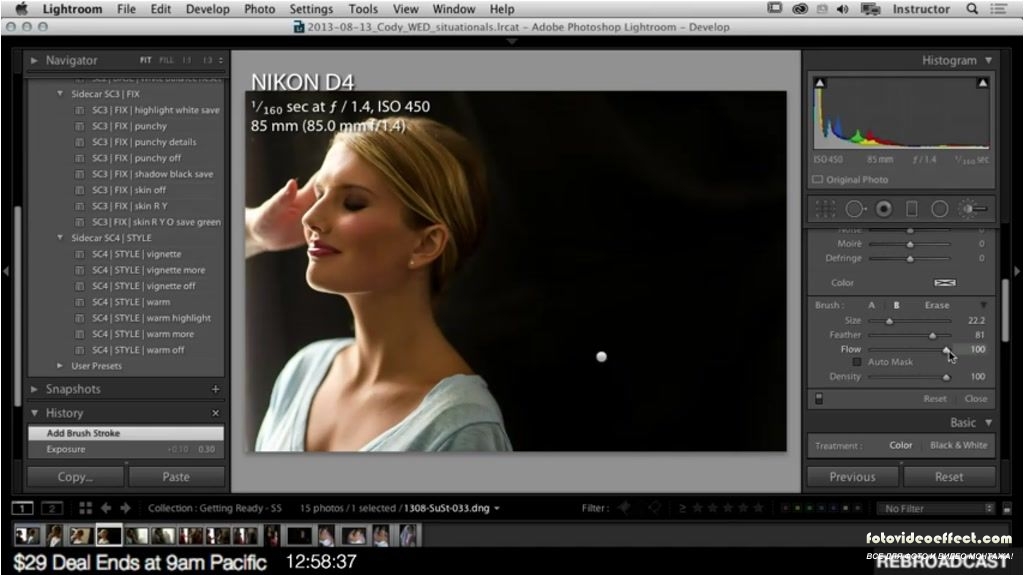Select the Radial Filter tool

click(x=940, y=209)
